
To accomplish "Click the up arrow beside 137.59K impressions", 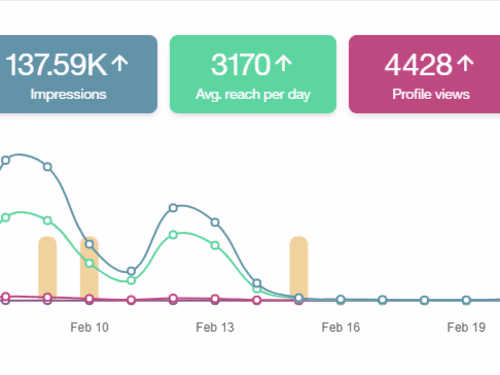I will (x=119, y=64).
